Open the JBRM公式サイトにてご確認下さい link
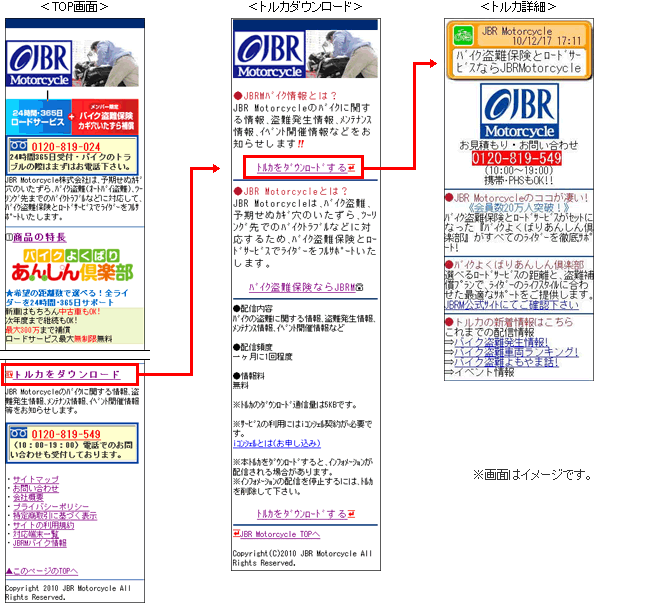The width and height of the screenshot is (672, 603). [512, 305]
